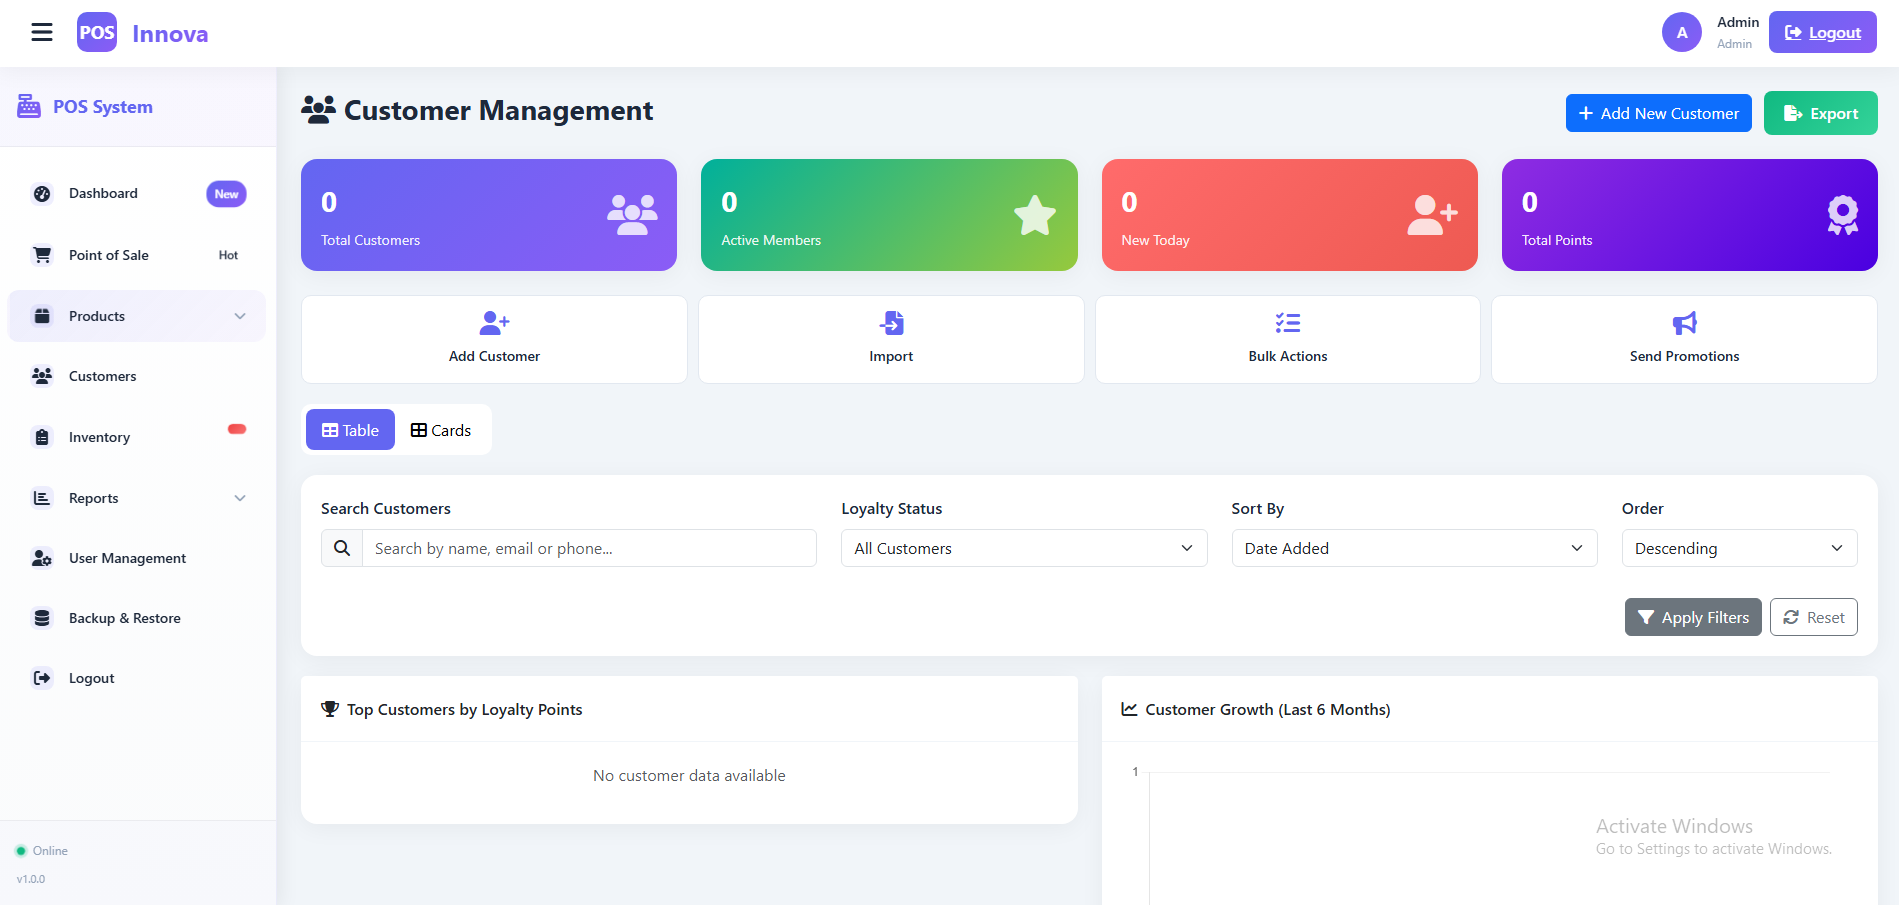Switch to Cards view
The image size is (1899, 905).
pos(441,430)
